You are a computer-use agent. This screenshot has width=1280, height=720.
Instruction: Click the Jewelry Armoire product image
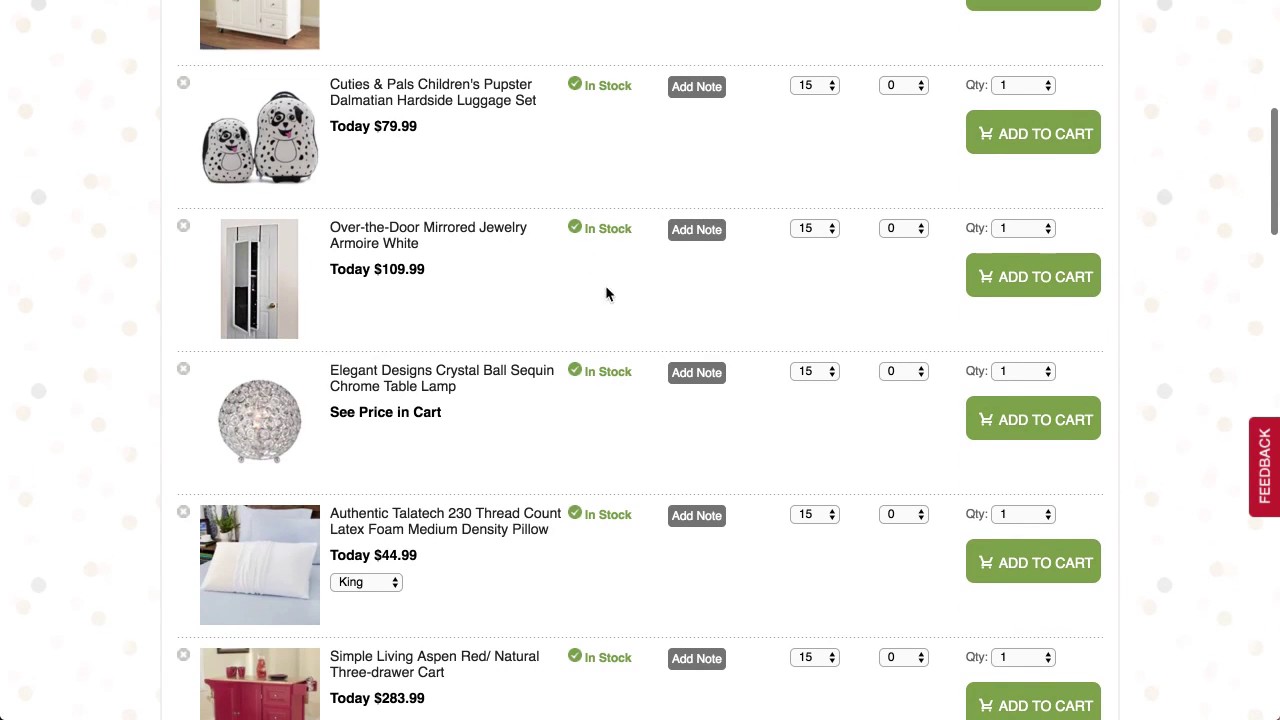click(259, 279)
